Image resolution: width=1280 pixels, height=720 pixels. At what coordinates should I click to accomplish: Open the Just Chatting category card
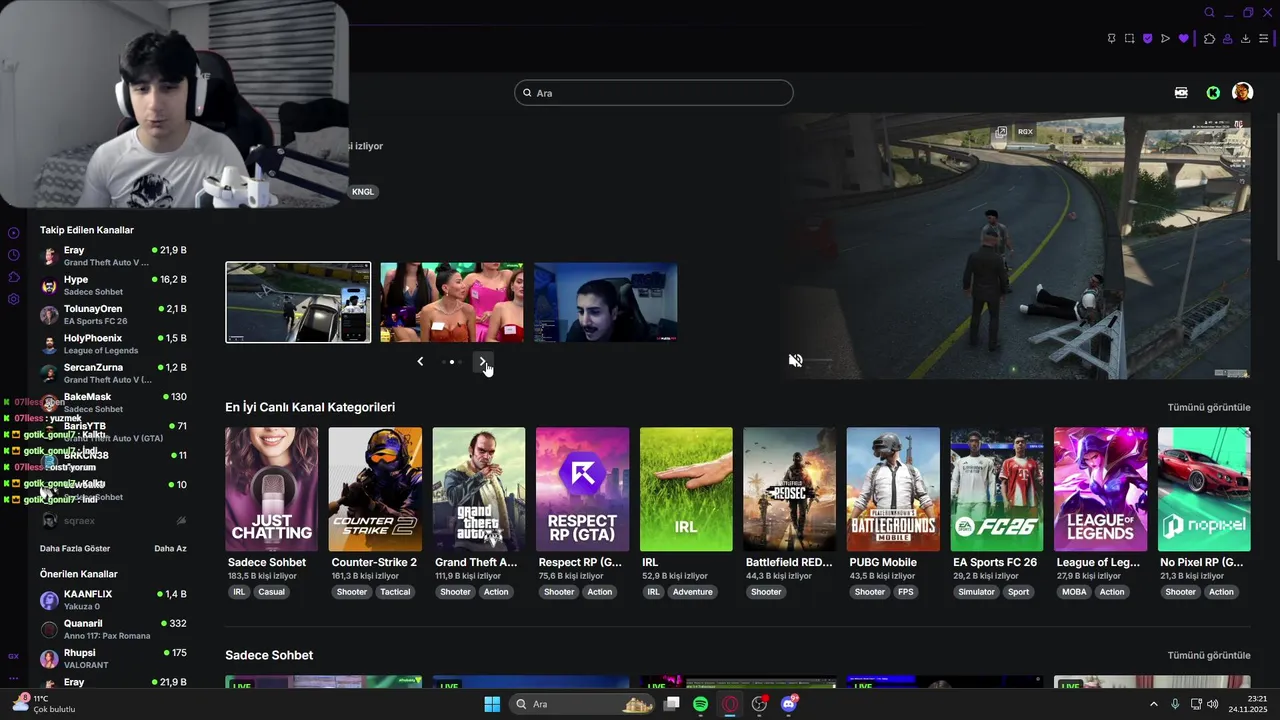click(272, 489)
